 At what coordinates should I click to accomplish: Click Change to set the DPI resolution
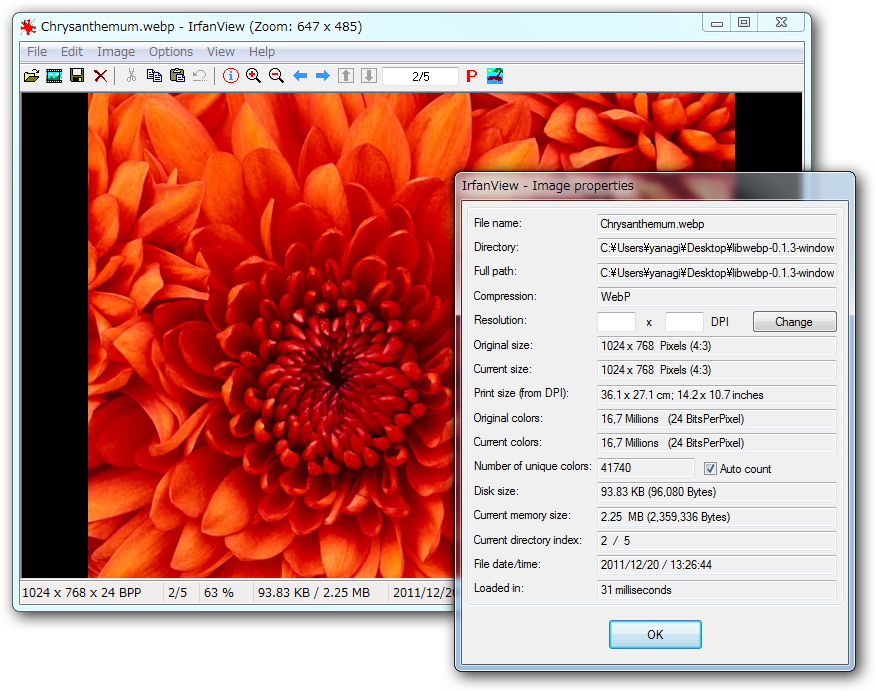pos(794,321)
